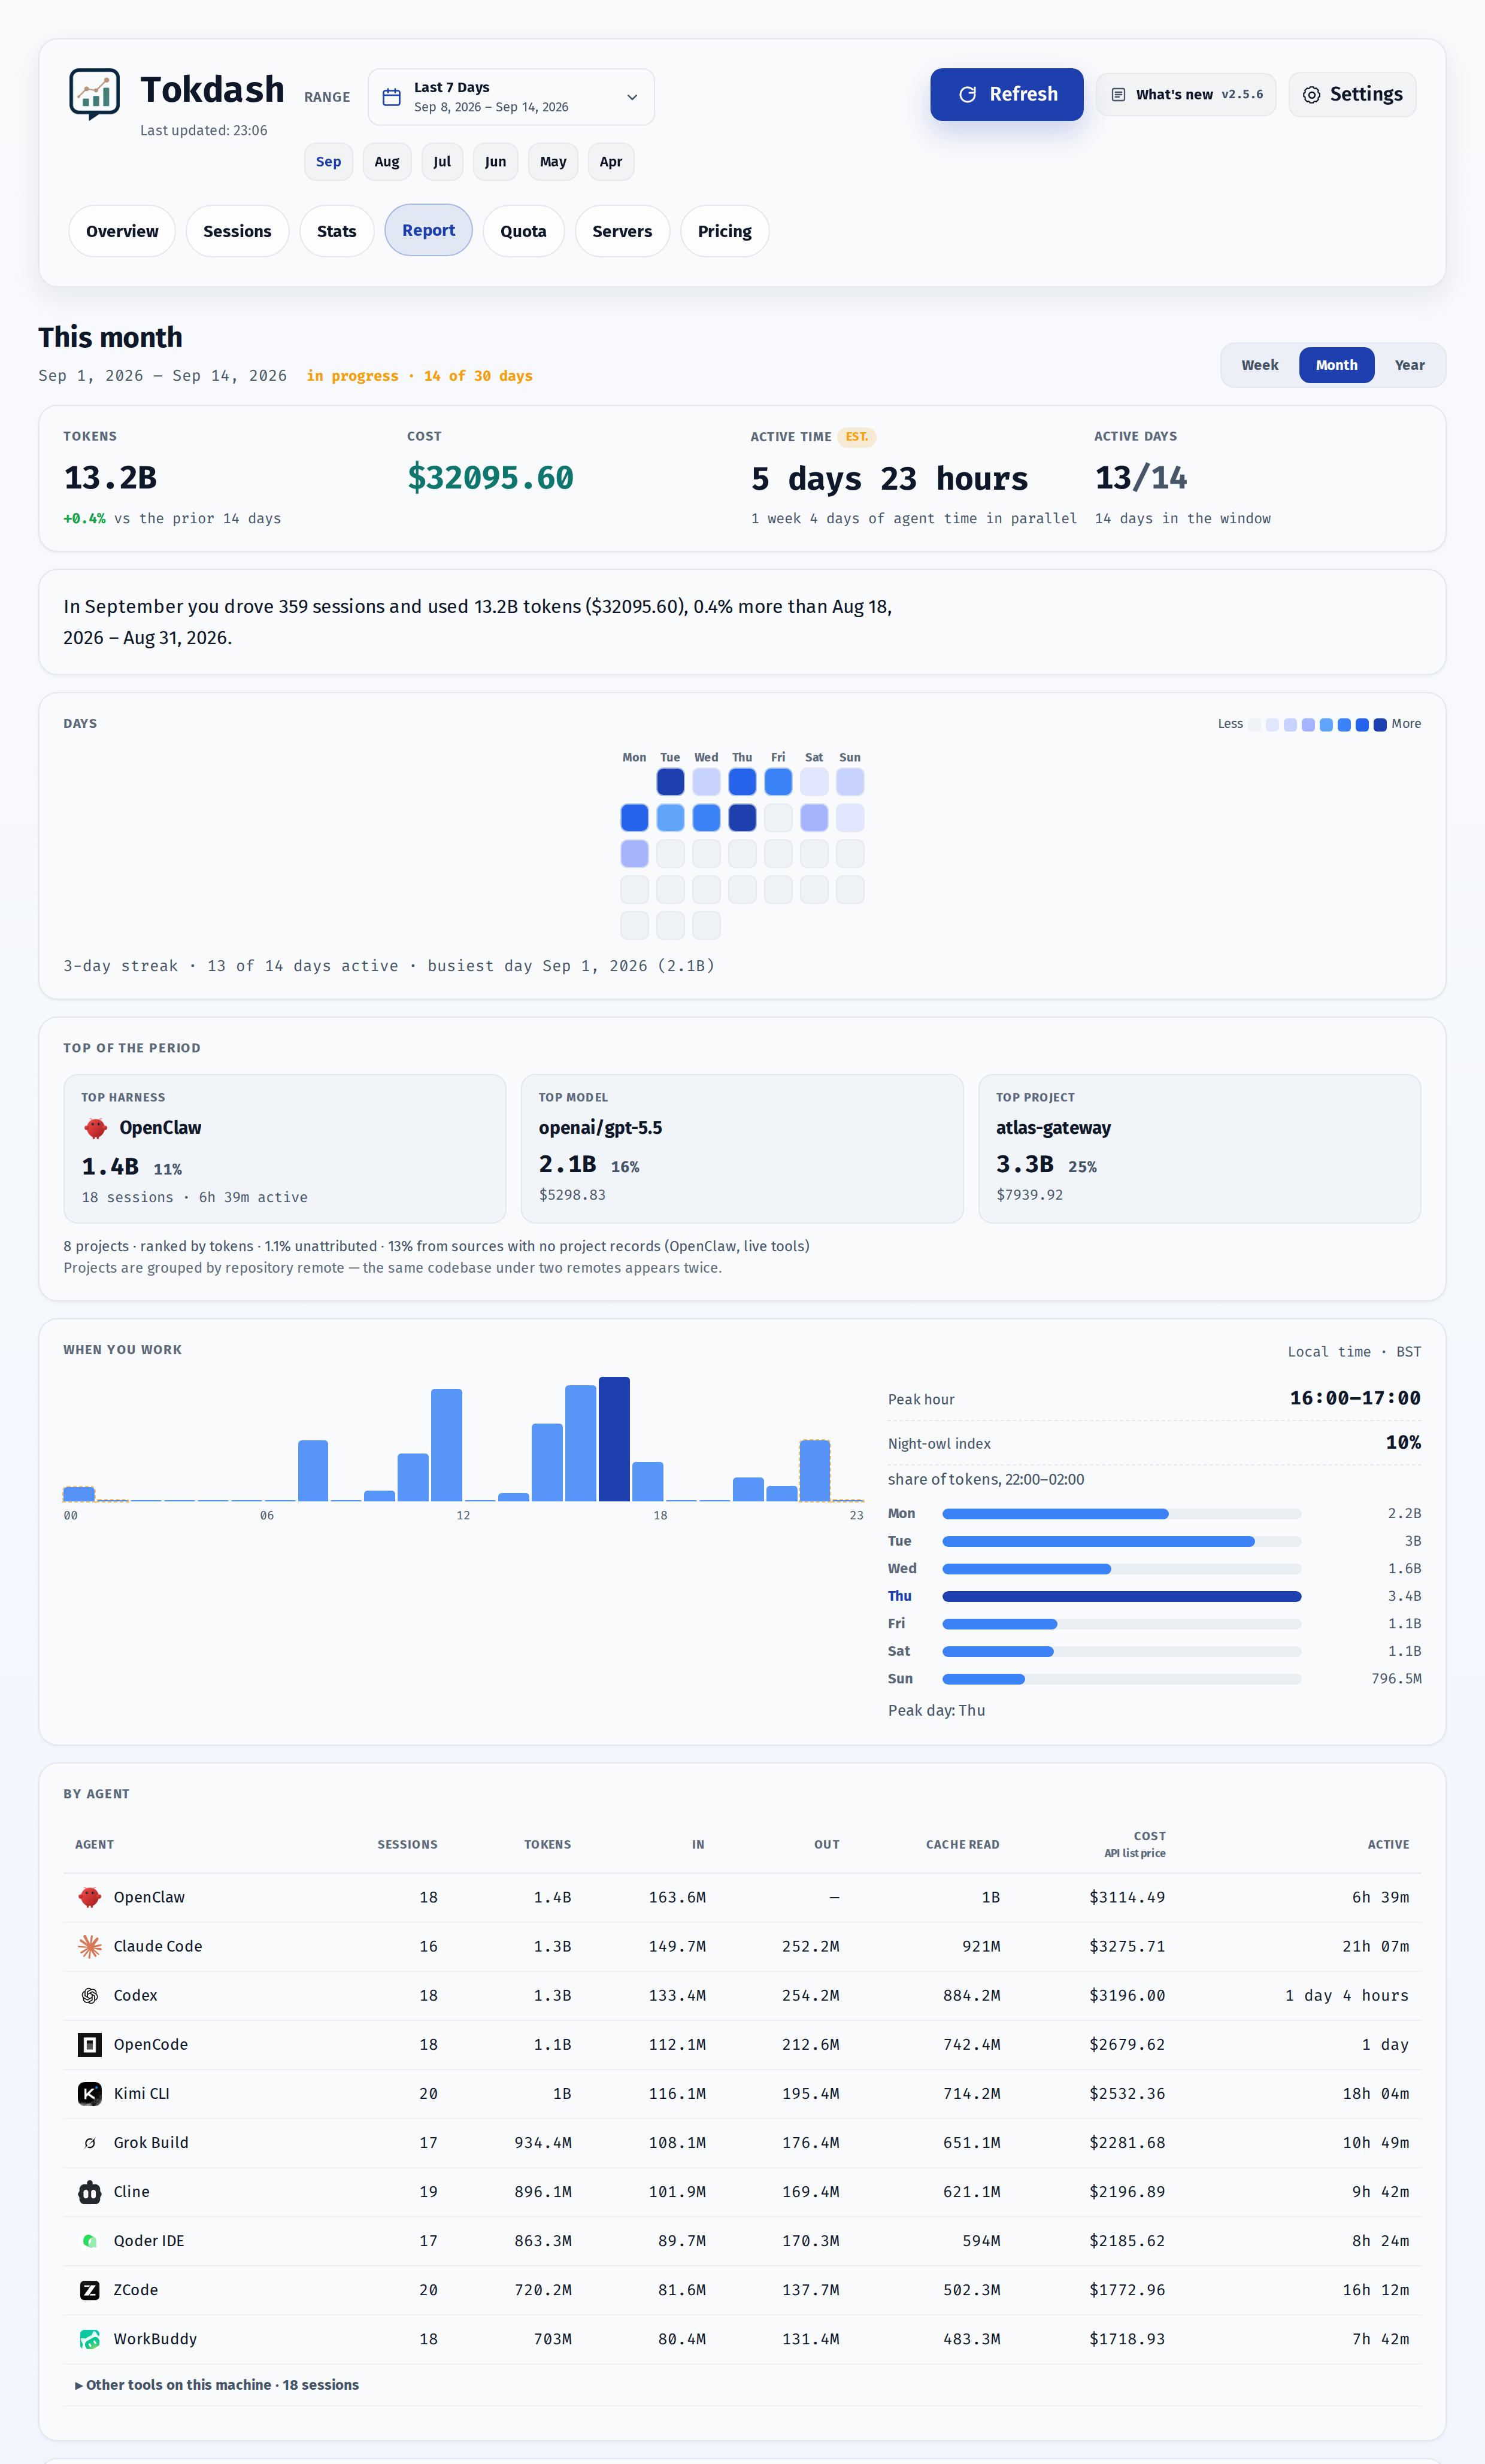
Task: Click the Claude Code starburst icon
Action: (x=90, y=1946)
